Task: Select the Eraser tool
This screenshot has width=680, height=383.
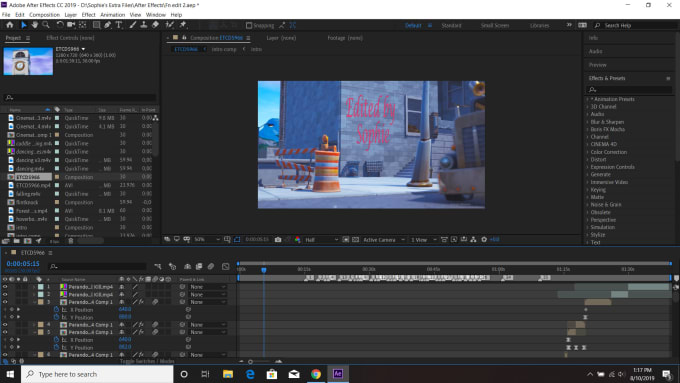Action: click(x=155, y=25)
